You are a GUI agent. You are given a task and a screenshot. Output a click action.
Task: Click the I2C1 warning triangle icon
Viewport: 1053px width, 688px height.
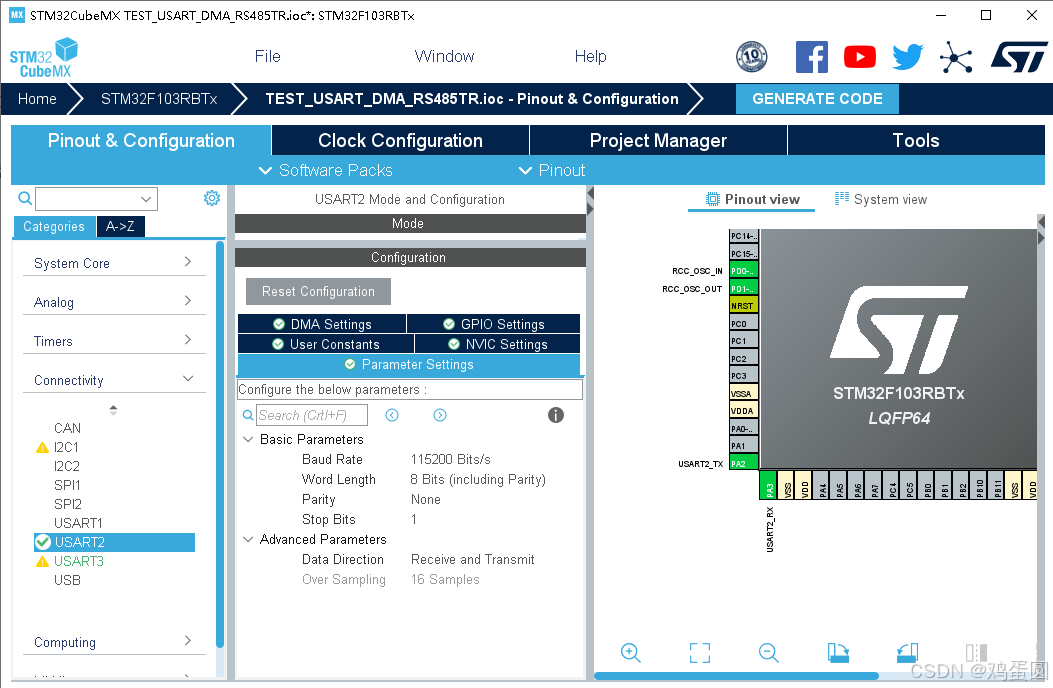click(x=42, y=447)
